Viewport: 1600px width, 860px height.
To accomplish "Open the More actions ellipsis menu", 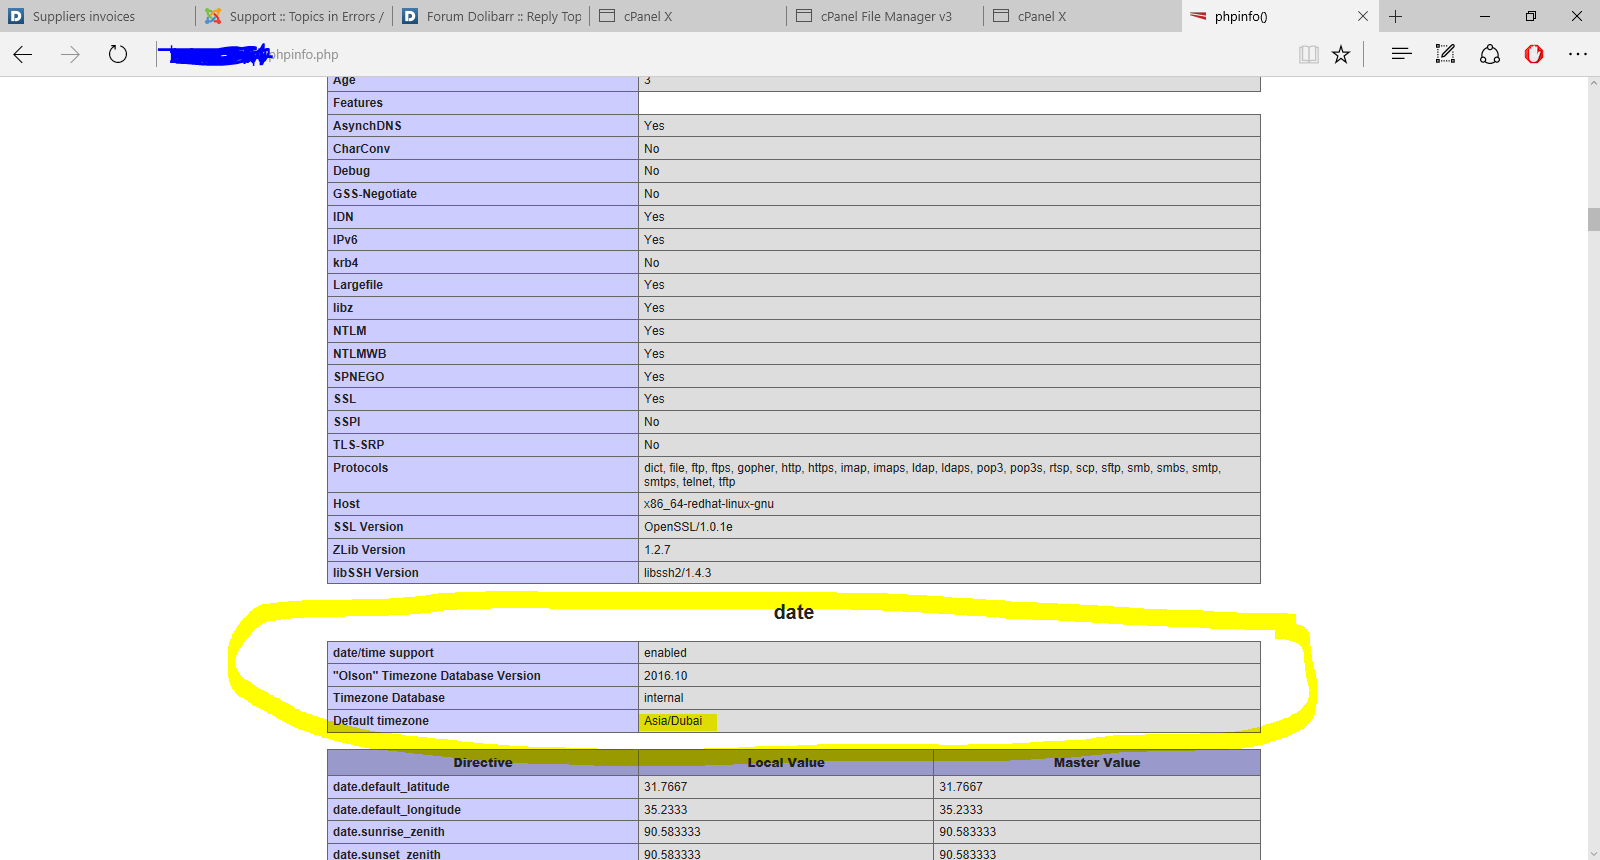I will coord(1578,54).
